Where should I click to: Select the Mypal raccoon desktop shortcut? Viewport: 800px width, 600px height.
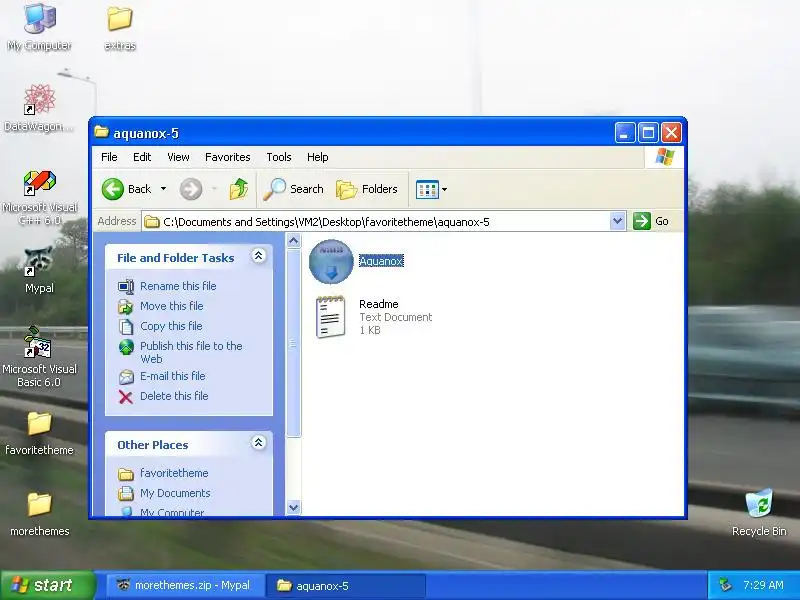coord(39,270)
